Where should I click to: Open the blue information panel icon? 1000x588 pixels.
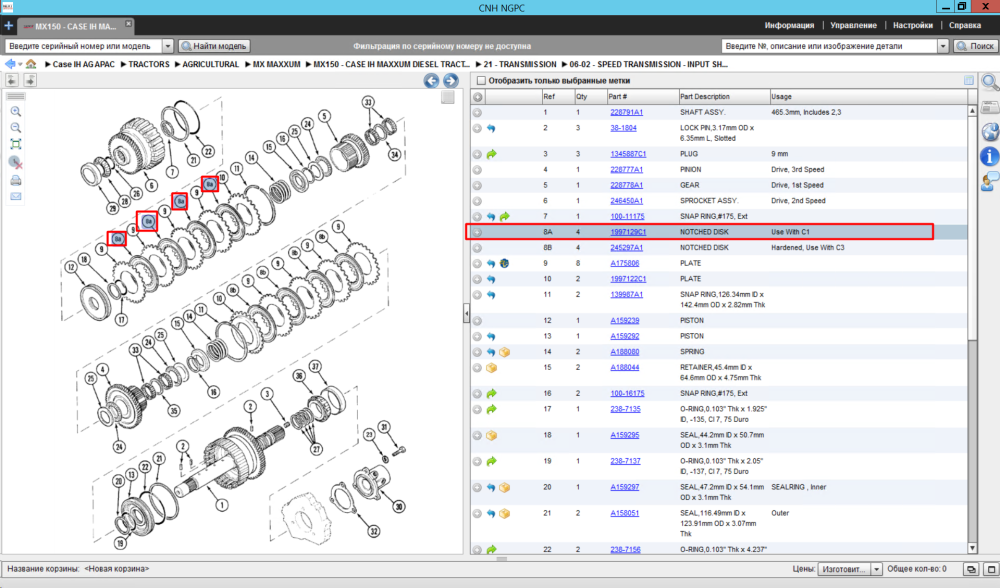pyautogui.click(x=990, y=156)
